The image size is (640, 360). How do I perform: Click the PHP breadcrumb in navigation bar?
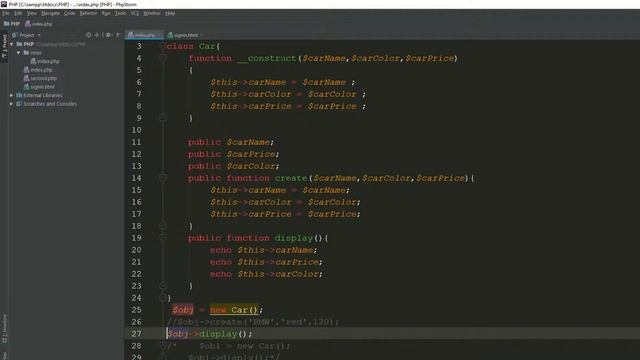(12, 24)
